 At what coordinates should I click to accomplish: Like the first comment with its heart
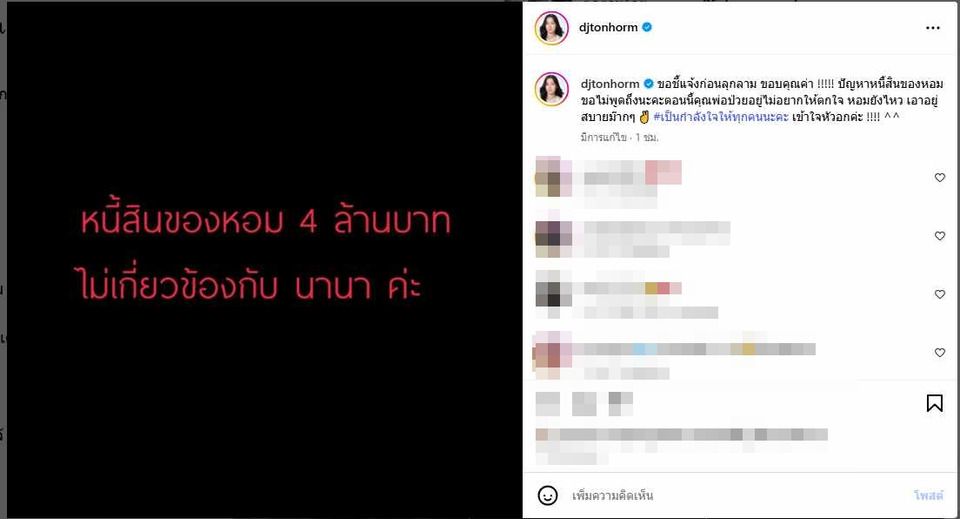tap(940, 177)
